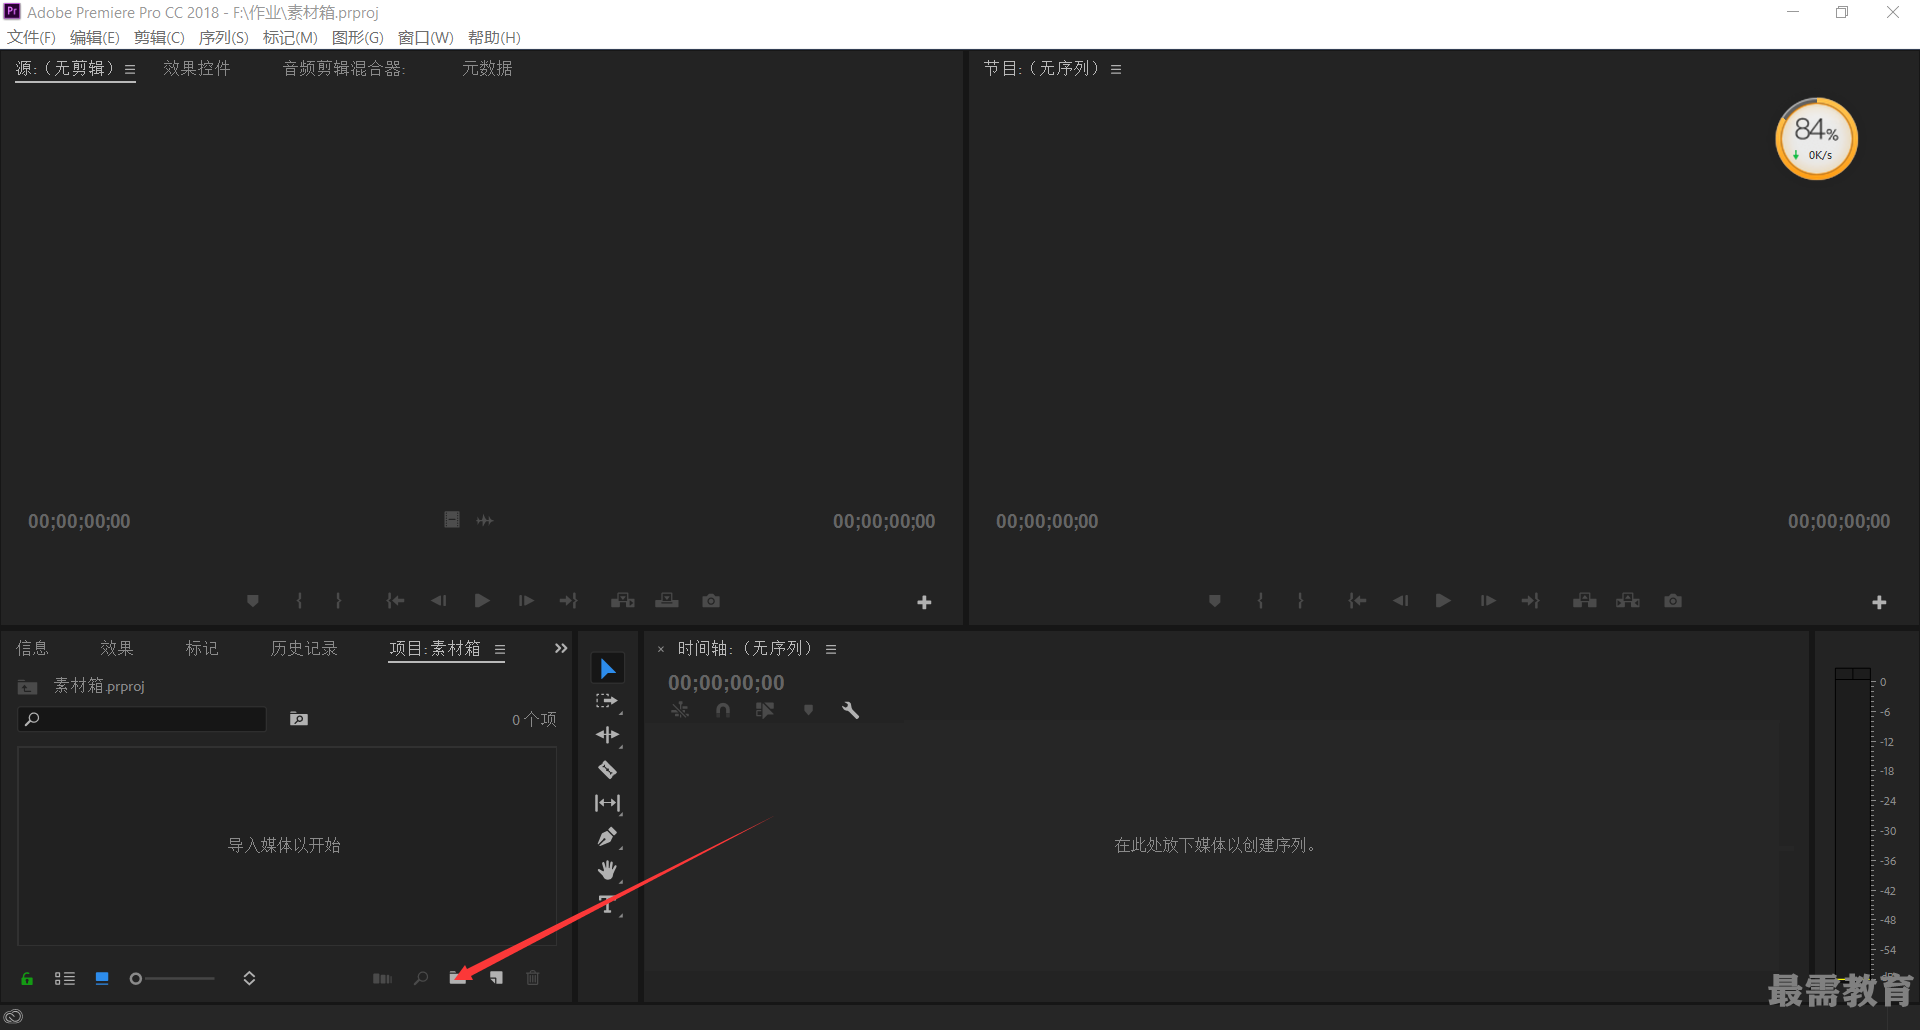Open 编辑(E) menu
Viewport: 1920px width, 1030px height.
point(95,37)
